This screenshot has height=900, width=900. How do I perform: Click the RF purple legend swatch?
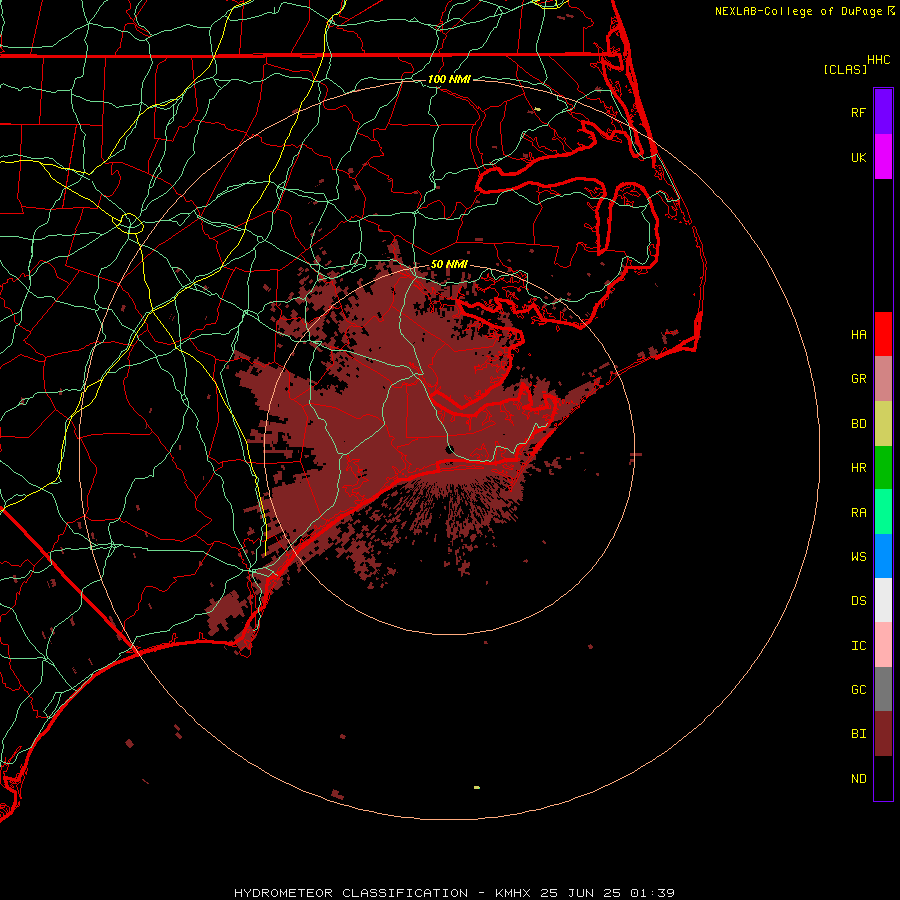coord(883,112)
